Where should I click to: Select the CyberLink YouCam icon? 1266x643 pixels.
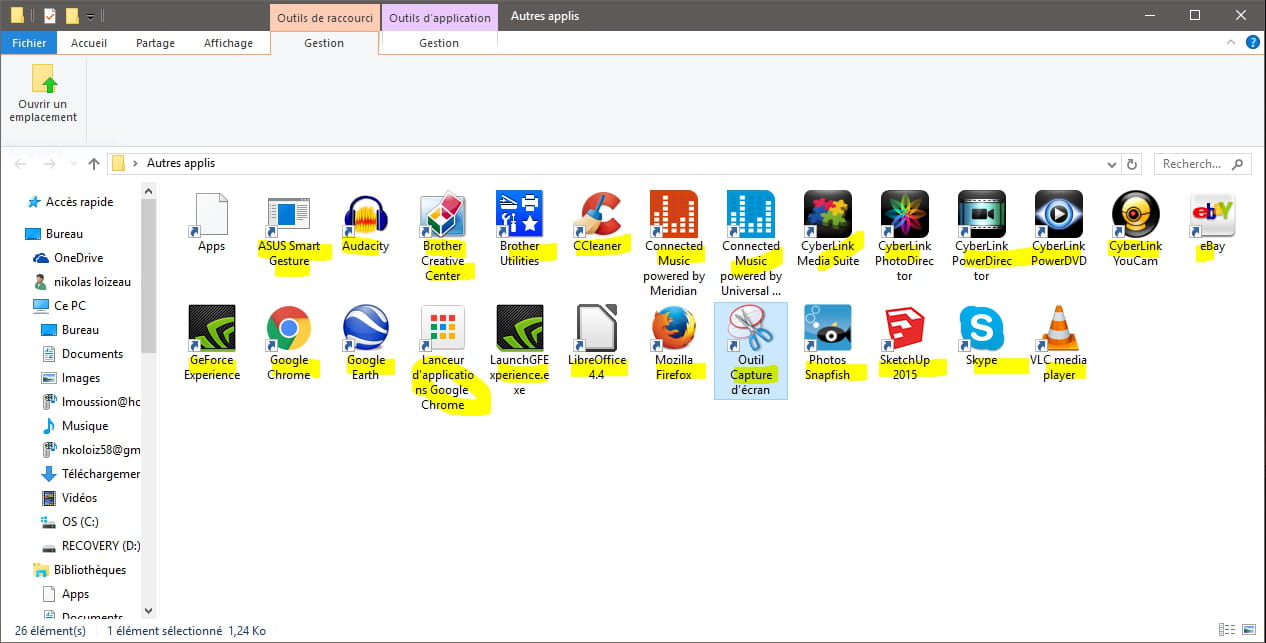[x=1135, y=214]
